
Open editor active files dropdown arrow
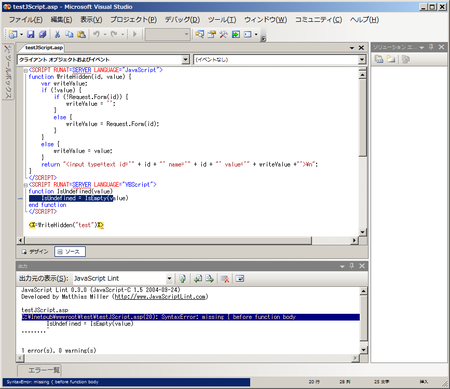(352, 48)
